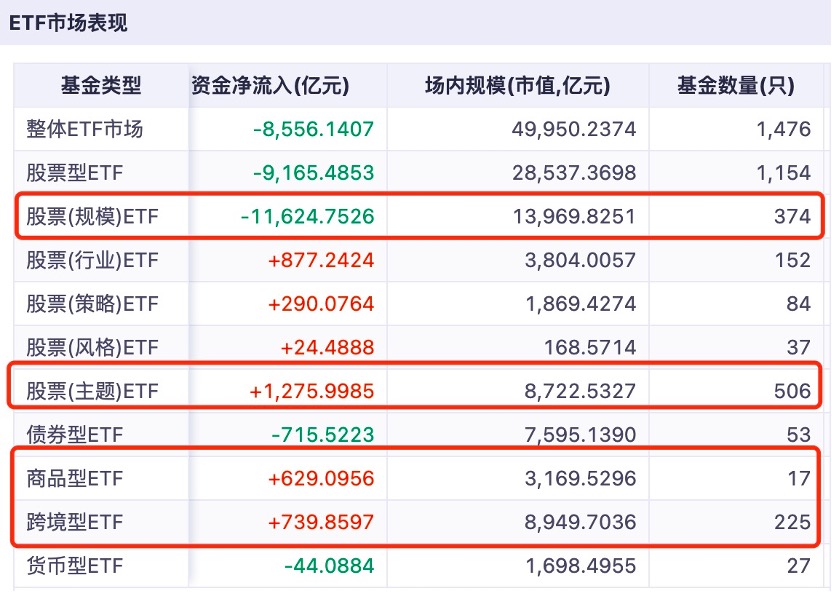Click the 基金数量(只) column header
832x592 pixels.
click(735, 86)
